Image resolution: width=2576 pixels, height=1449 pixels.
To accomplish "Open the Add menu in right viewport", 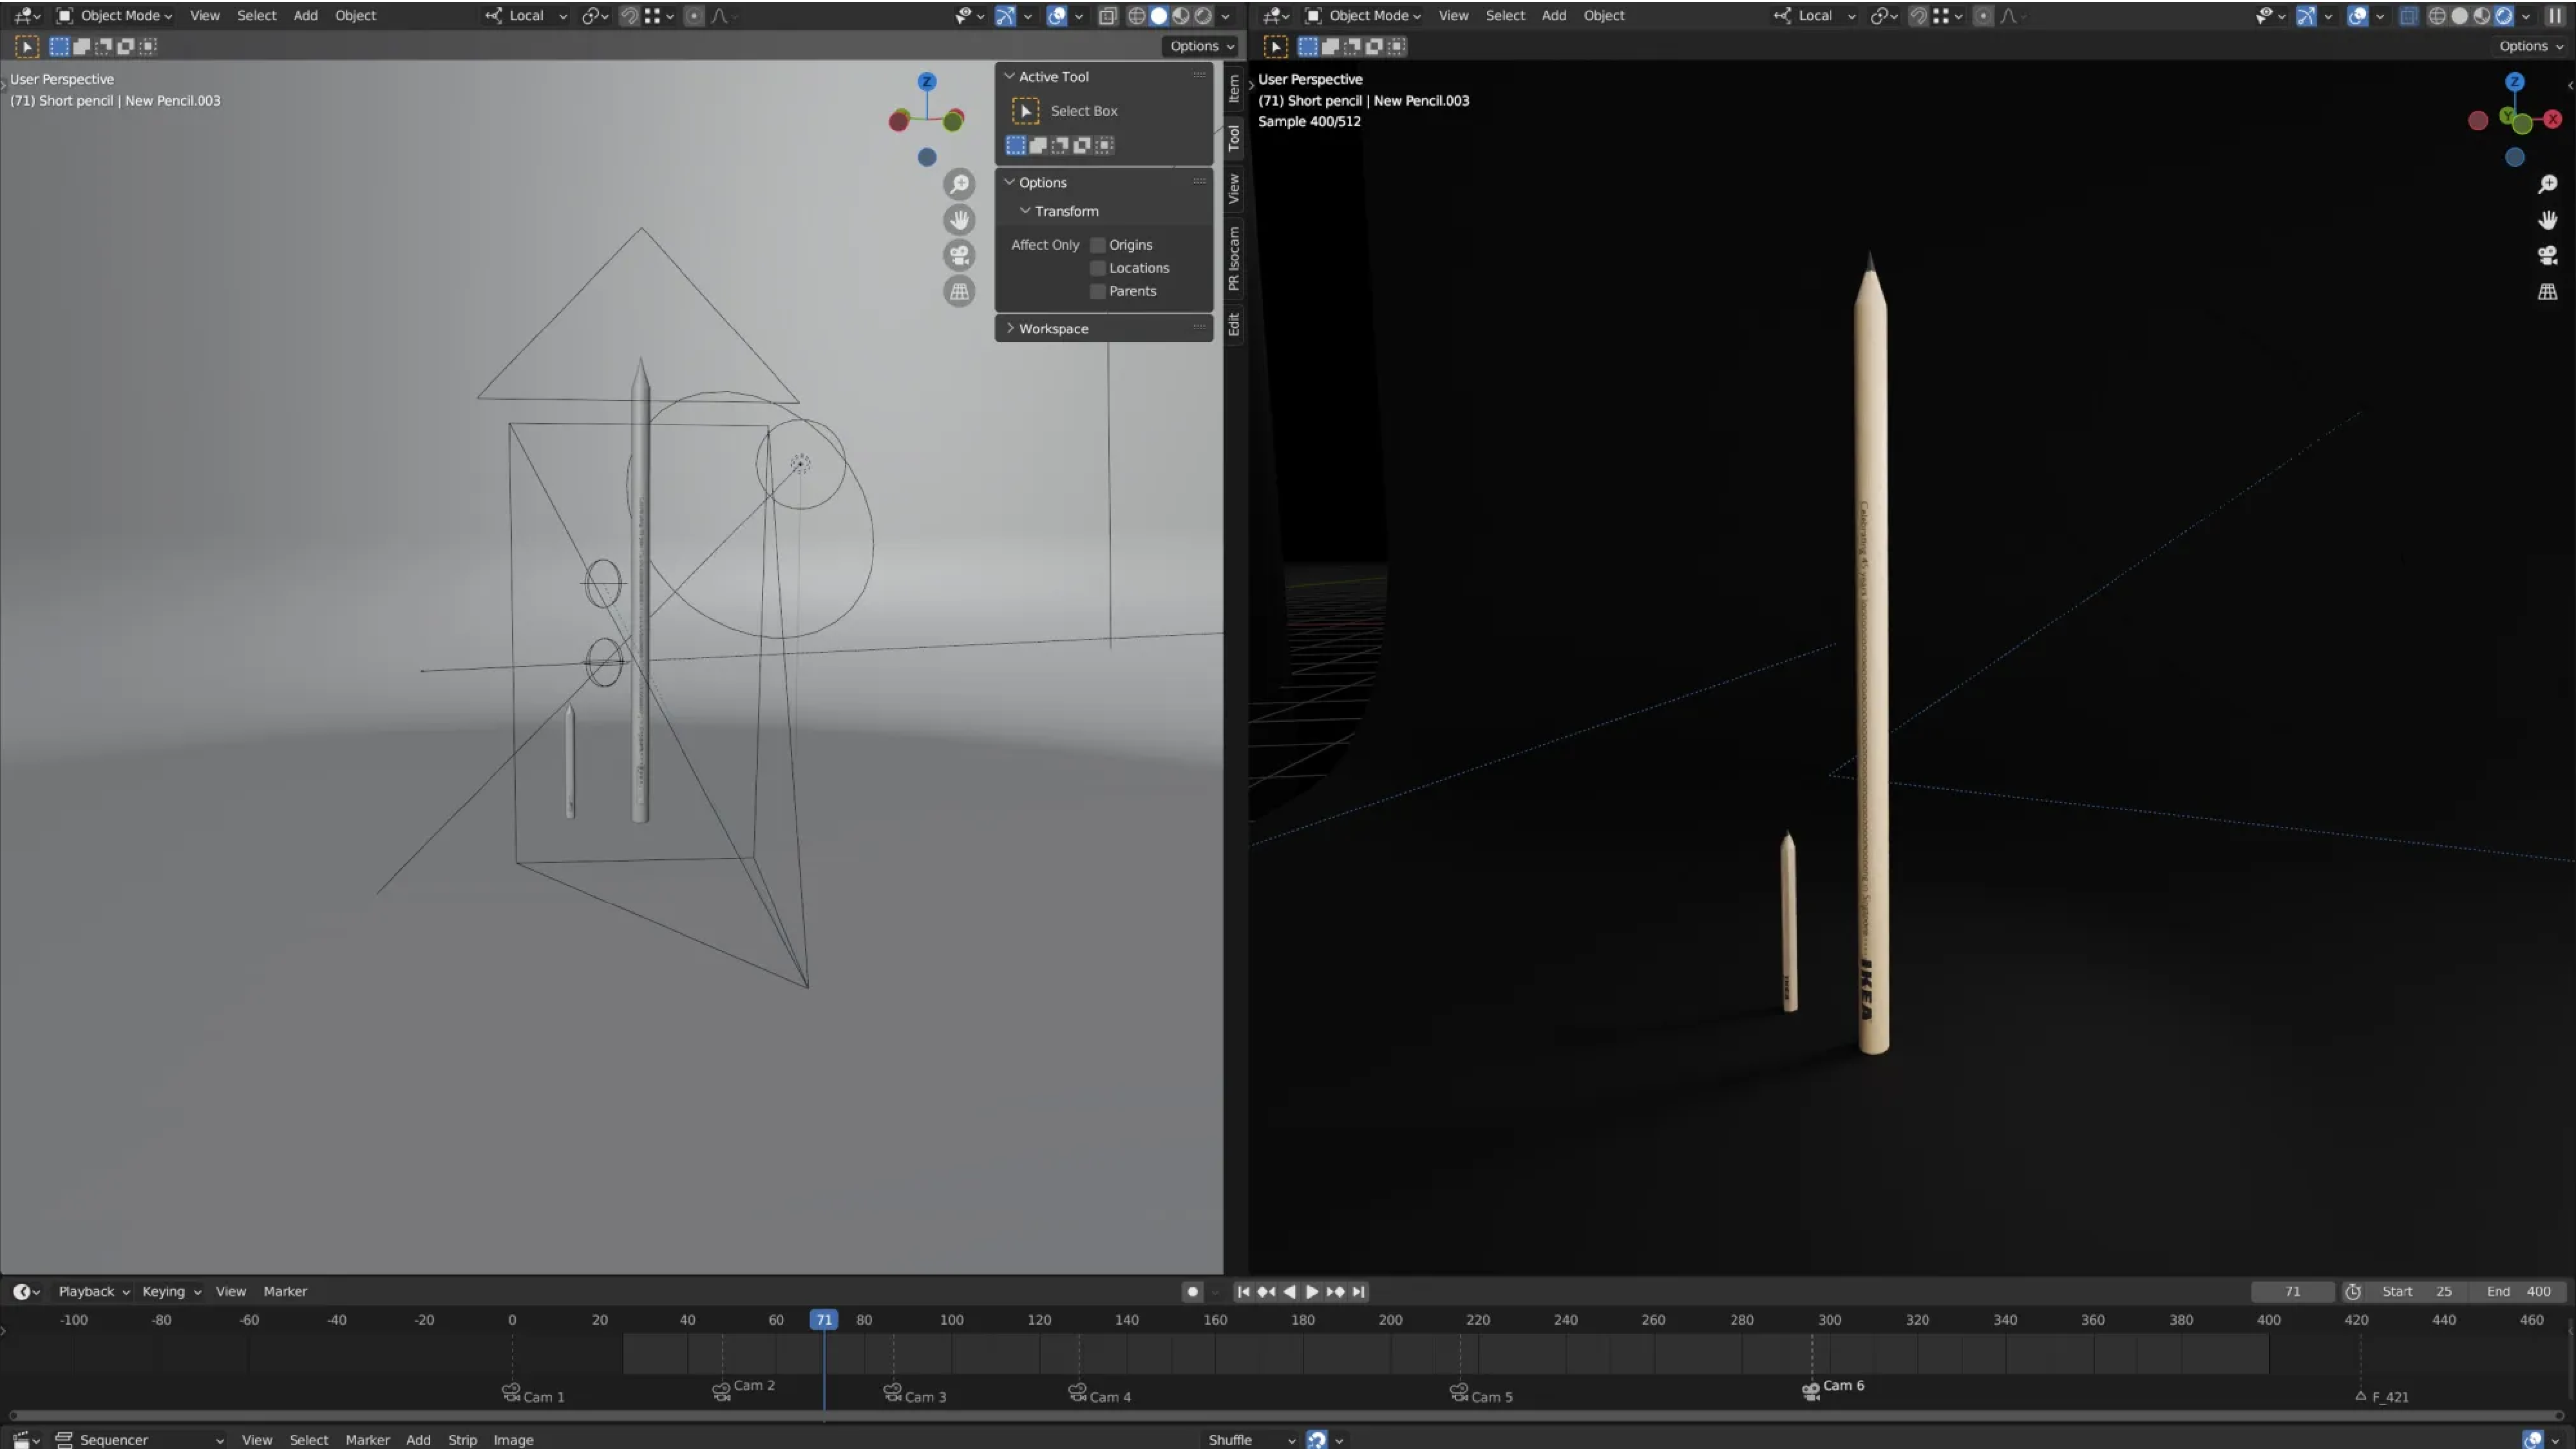I will click(1553, 15).
